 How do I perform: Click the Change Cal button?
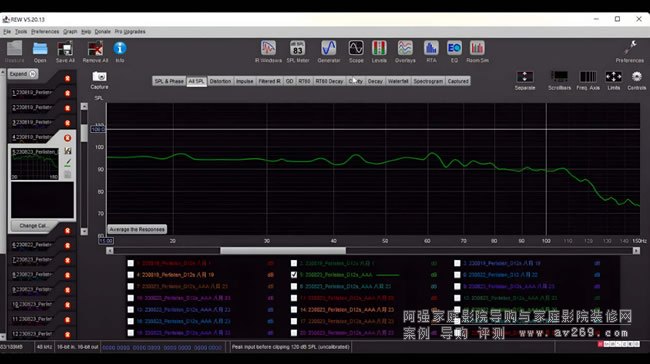(33, 226)
